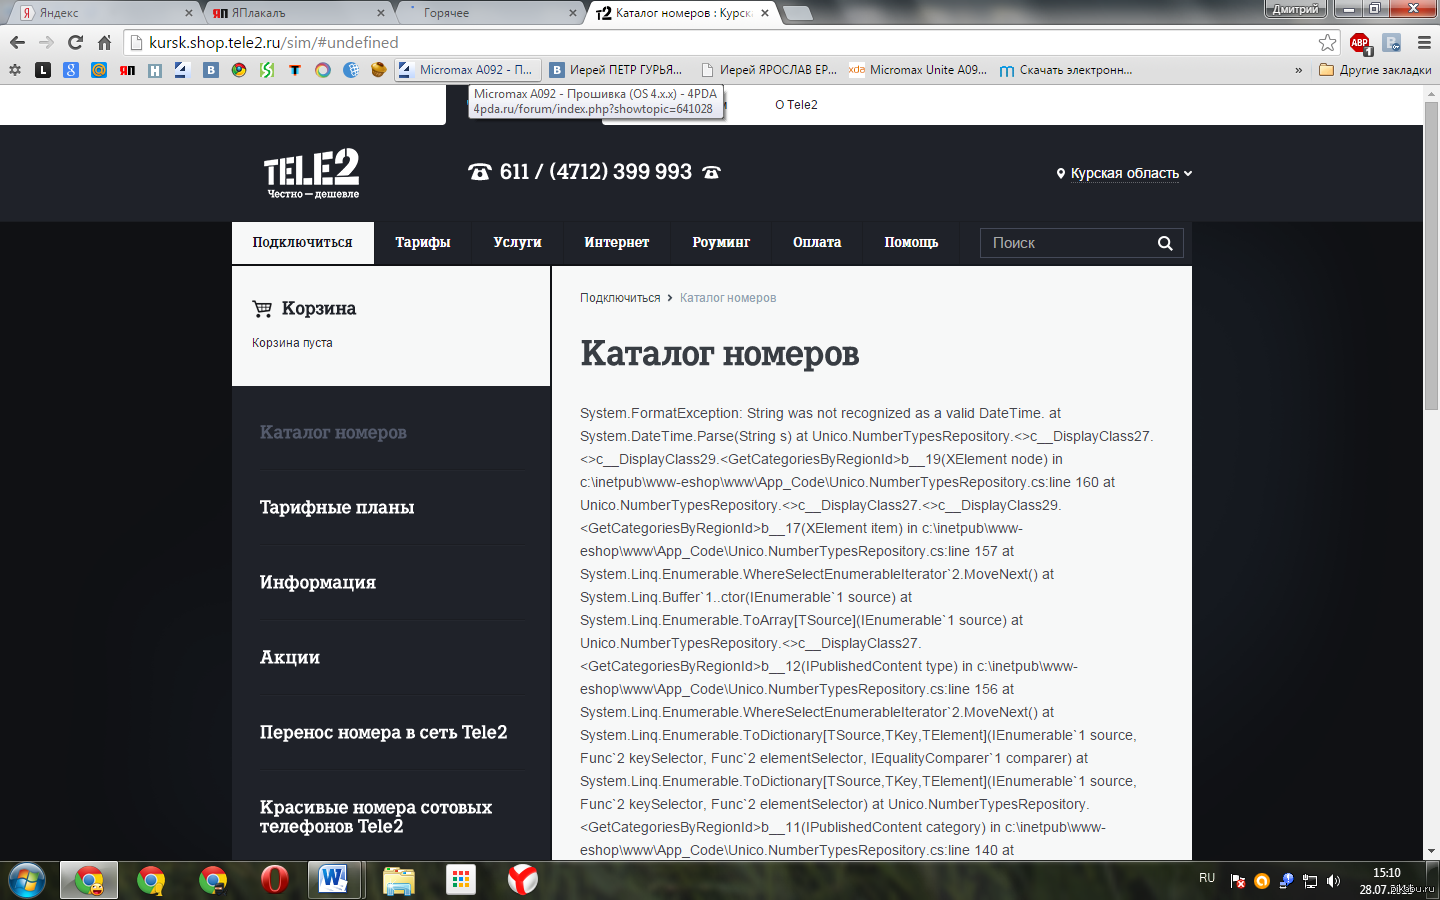Click the Каталог номеров sidebar link

click(x=333, y=432)
